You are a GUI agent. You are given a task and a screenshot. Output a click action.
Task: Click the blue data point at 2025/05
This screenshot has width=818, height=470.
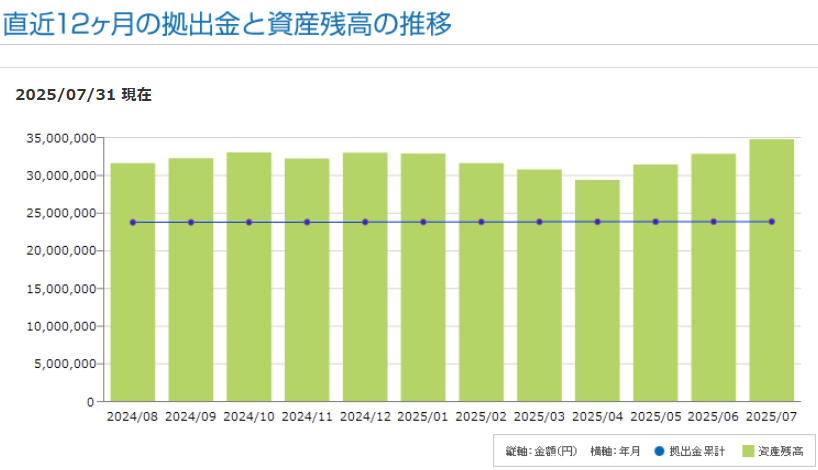[655, 222]
